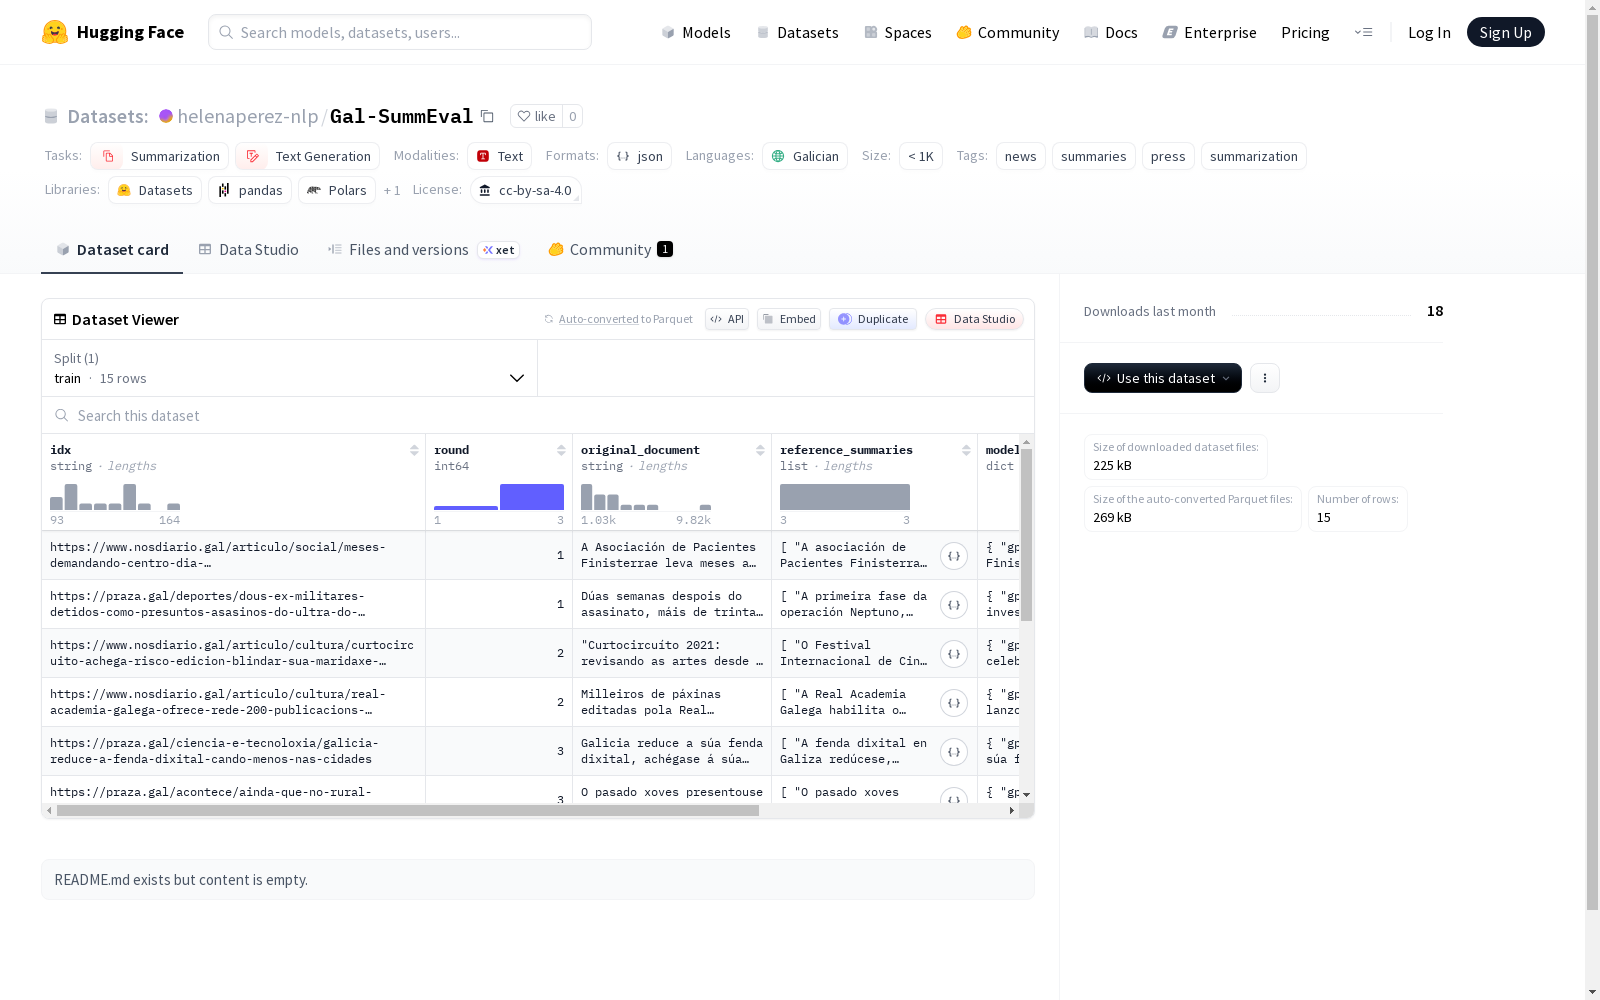Like the Gal-SummEval dataset
The image size is (1600, 1000).
pos(537,116)
